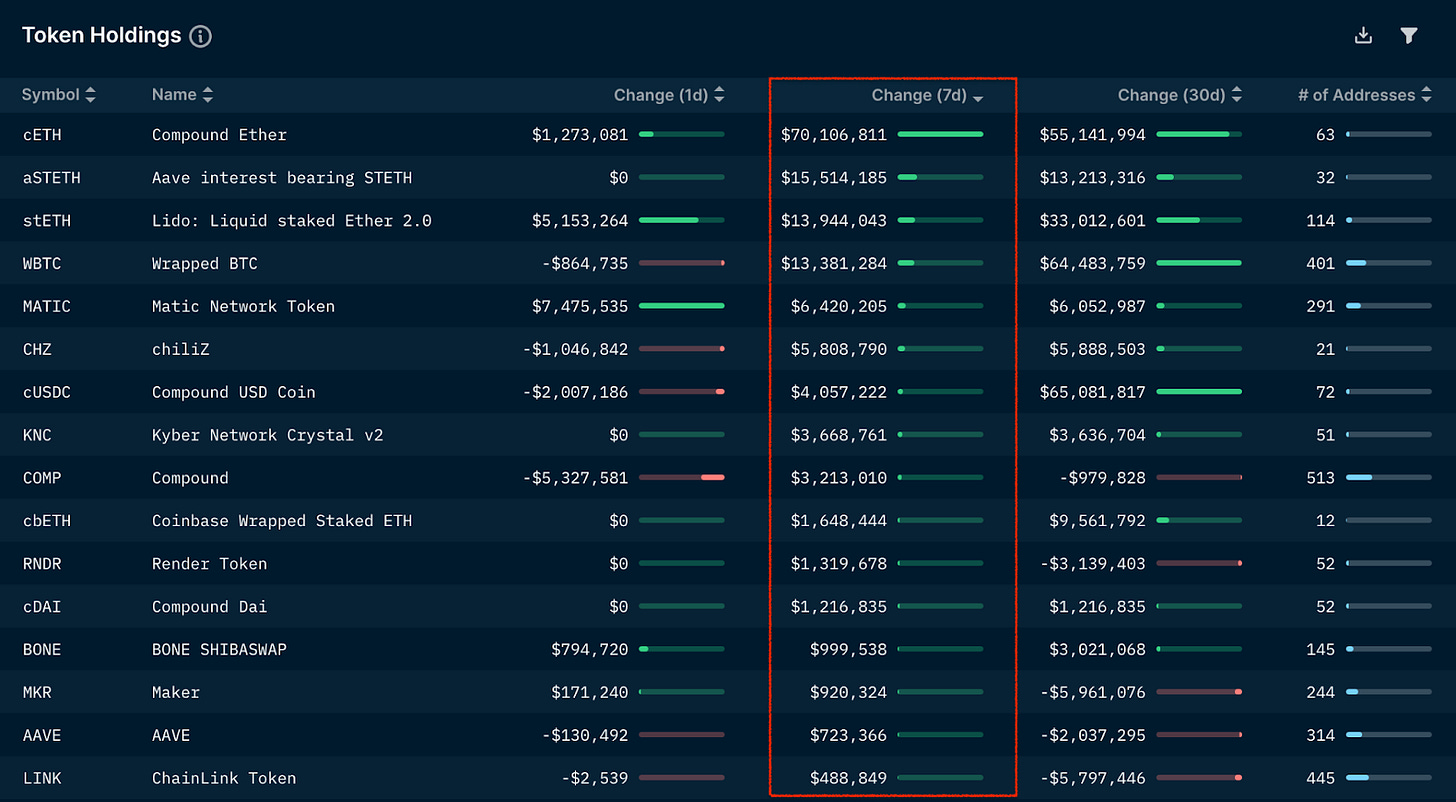The image size is (1456, 802).
Task: Select the cETH symbol cell
Action: pyautogui.click(x=42, y=135)
